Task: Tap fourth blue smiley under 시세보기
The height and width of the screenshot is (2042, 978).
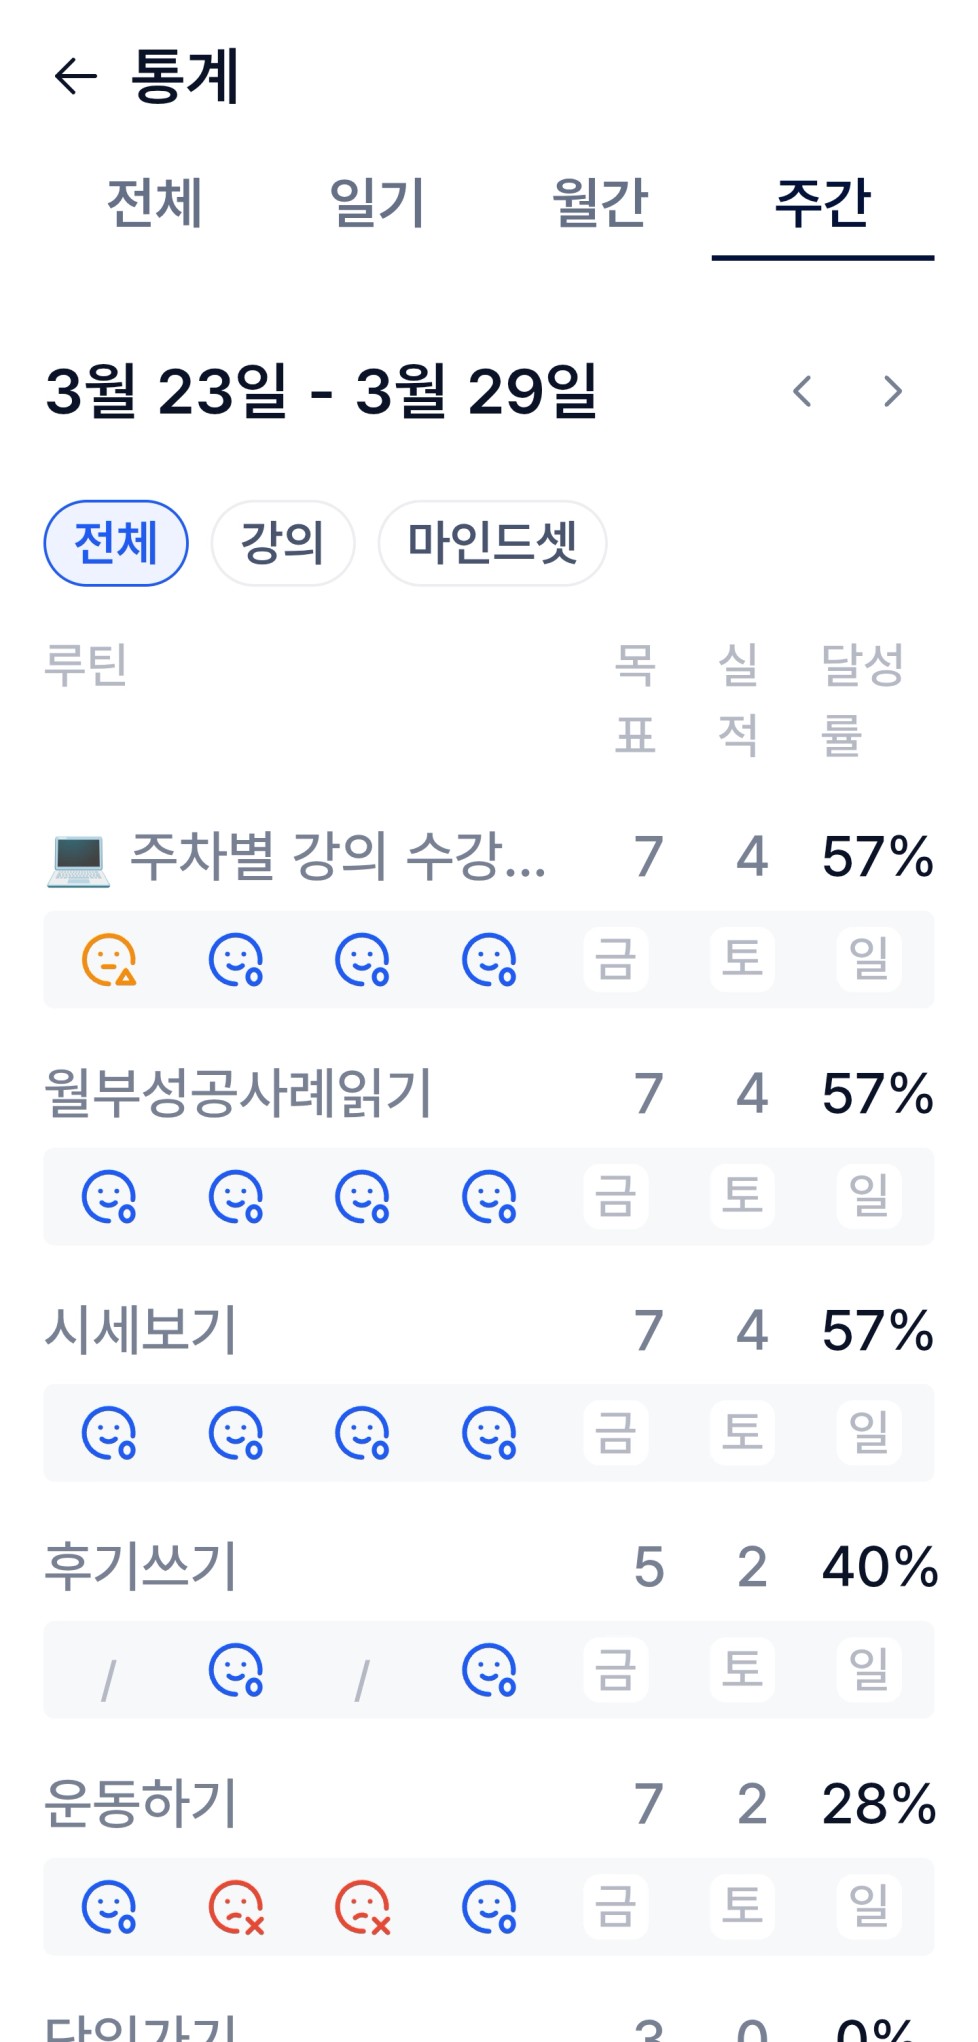Action: pos(489,1433)
